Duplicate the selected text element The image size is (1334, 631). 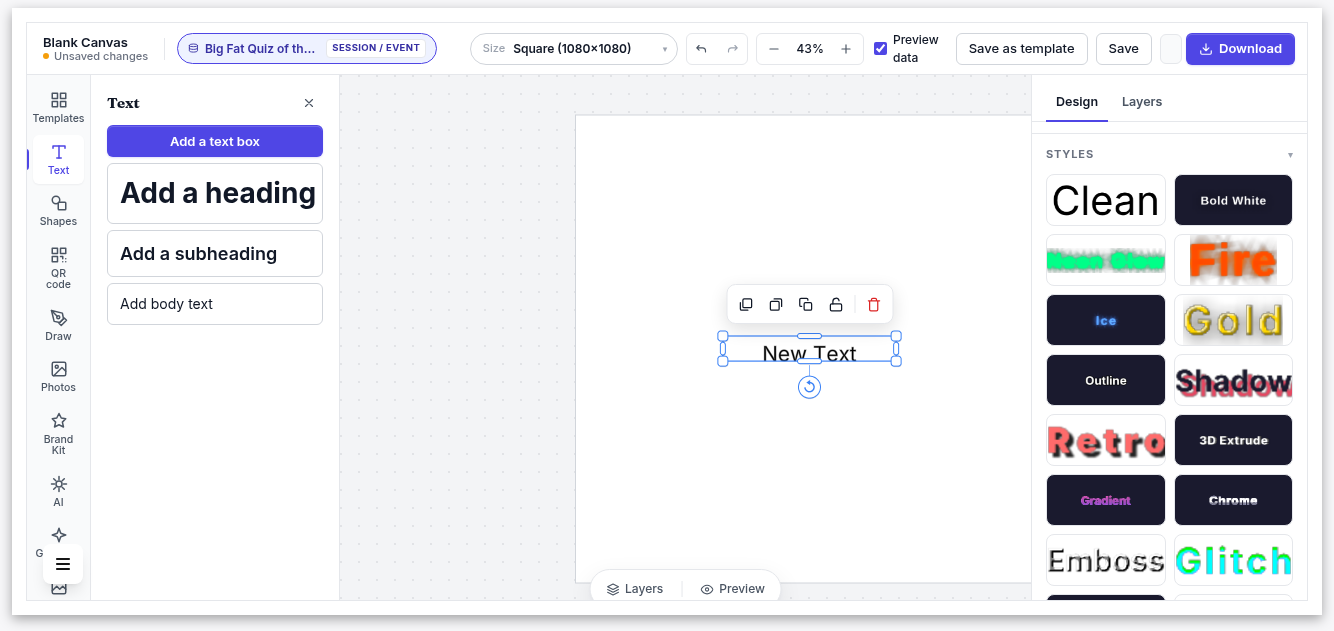[805, 305]
